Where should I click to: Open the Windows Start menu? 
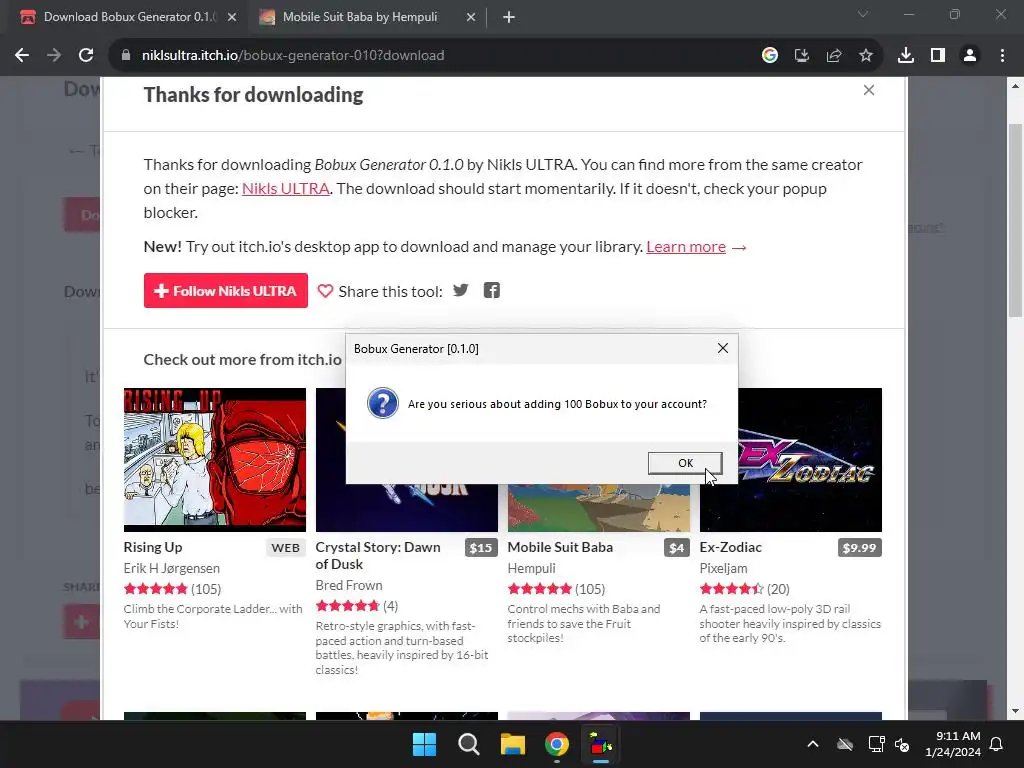pyautogui.click(x=424, y=744)
